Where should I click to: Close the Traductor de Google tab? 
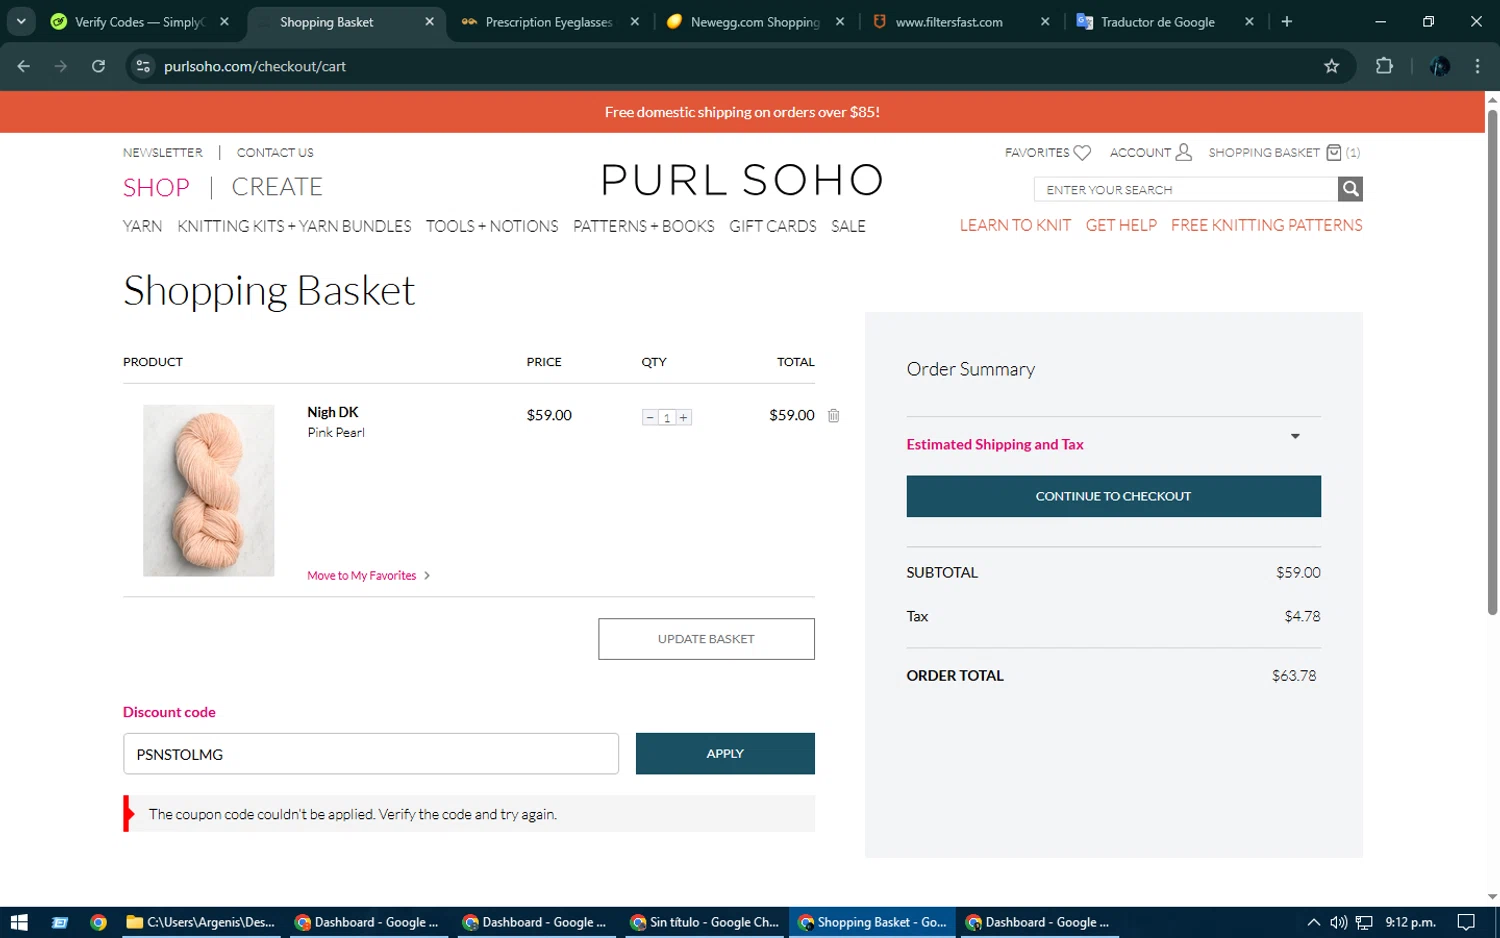coord(1249,21)
